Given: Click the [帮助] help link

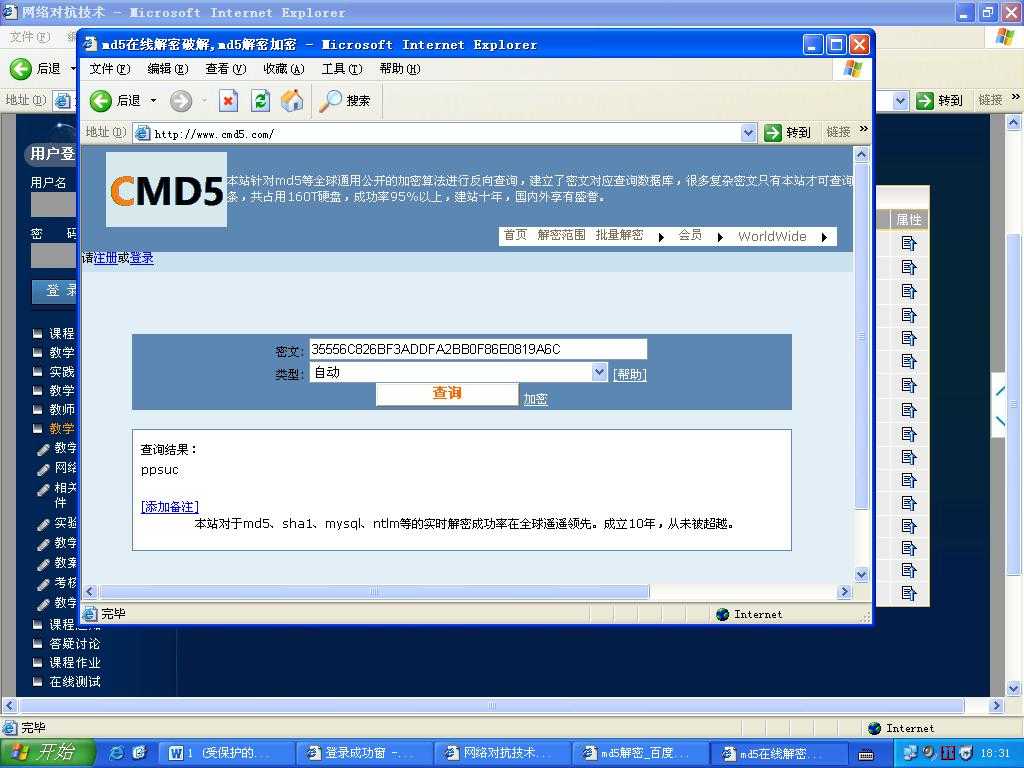Looking at the screenshot, I should (630, 374).
